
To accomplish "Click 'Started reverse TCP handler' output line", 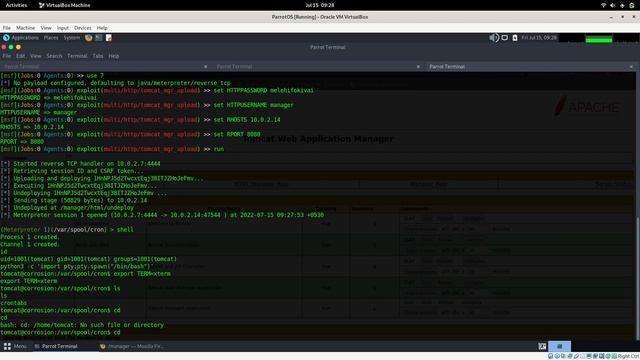I will [x=80, y=164].
